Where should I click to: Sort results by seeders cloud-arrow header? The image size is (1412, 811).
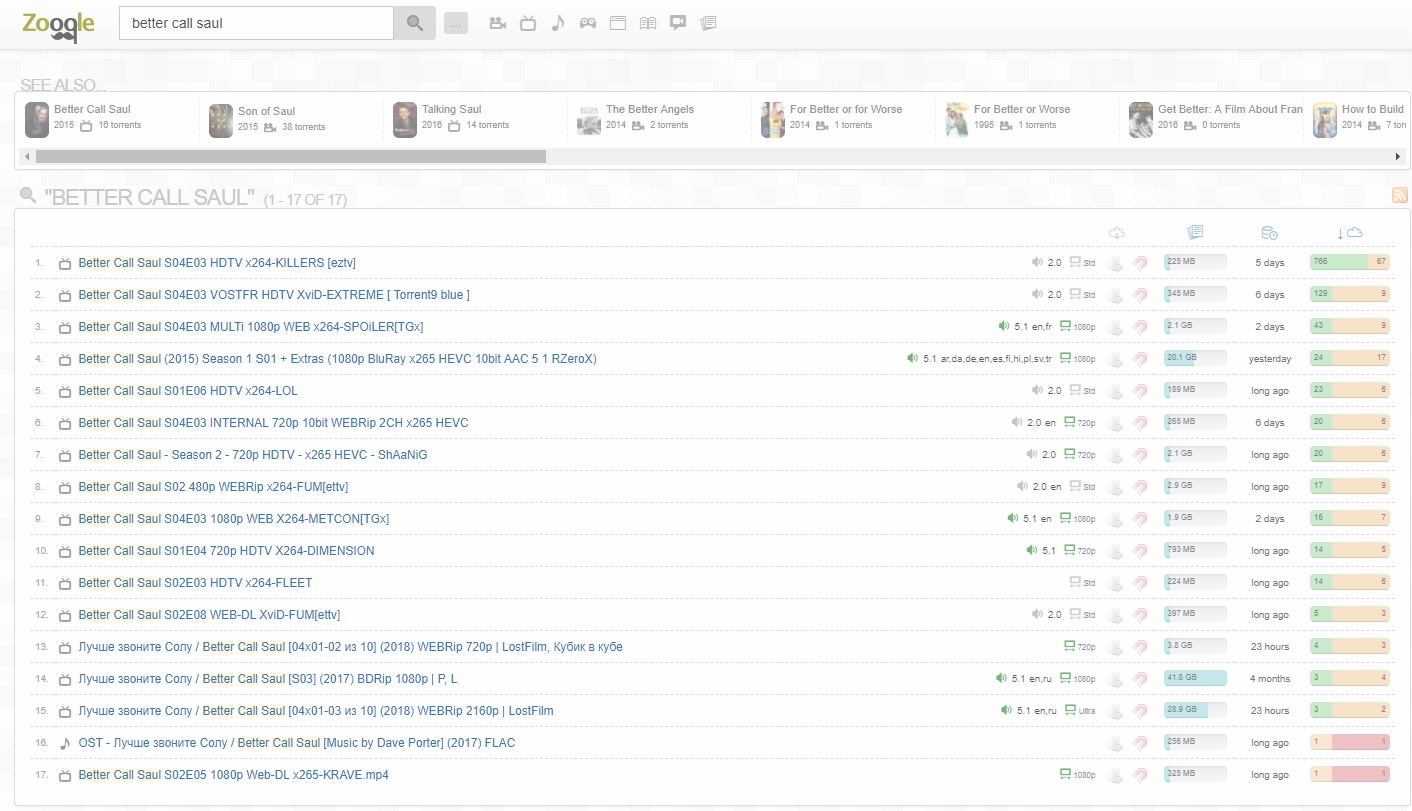[1350, 233]
